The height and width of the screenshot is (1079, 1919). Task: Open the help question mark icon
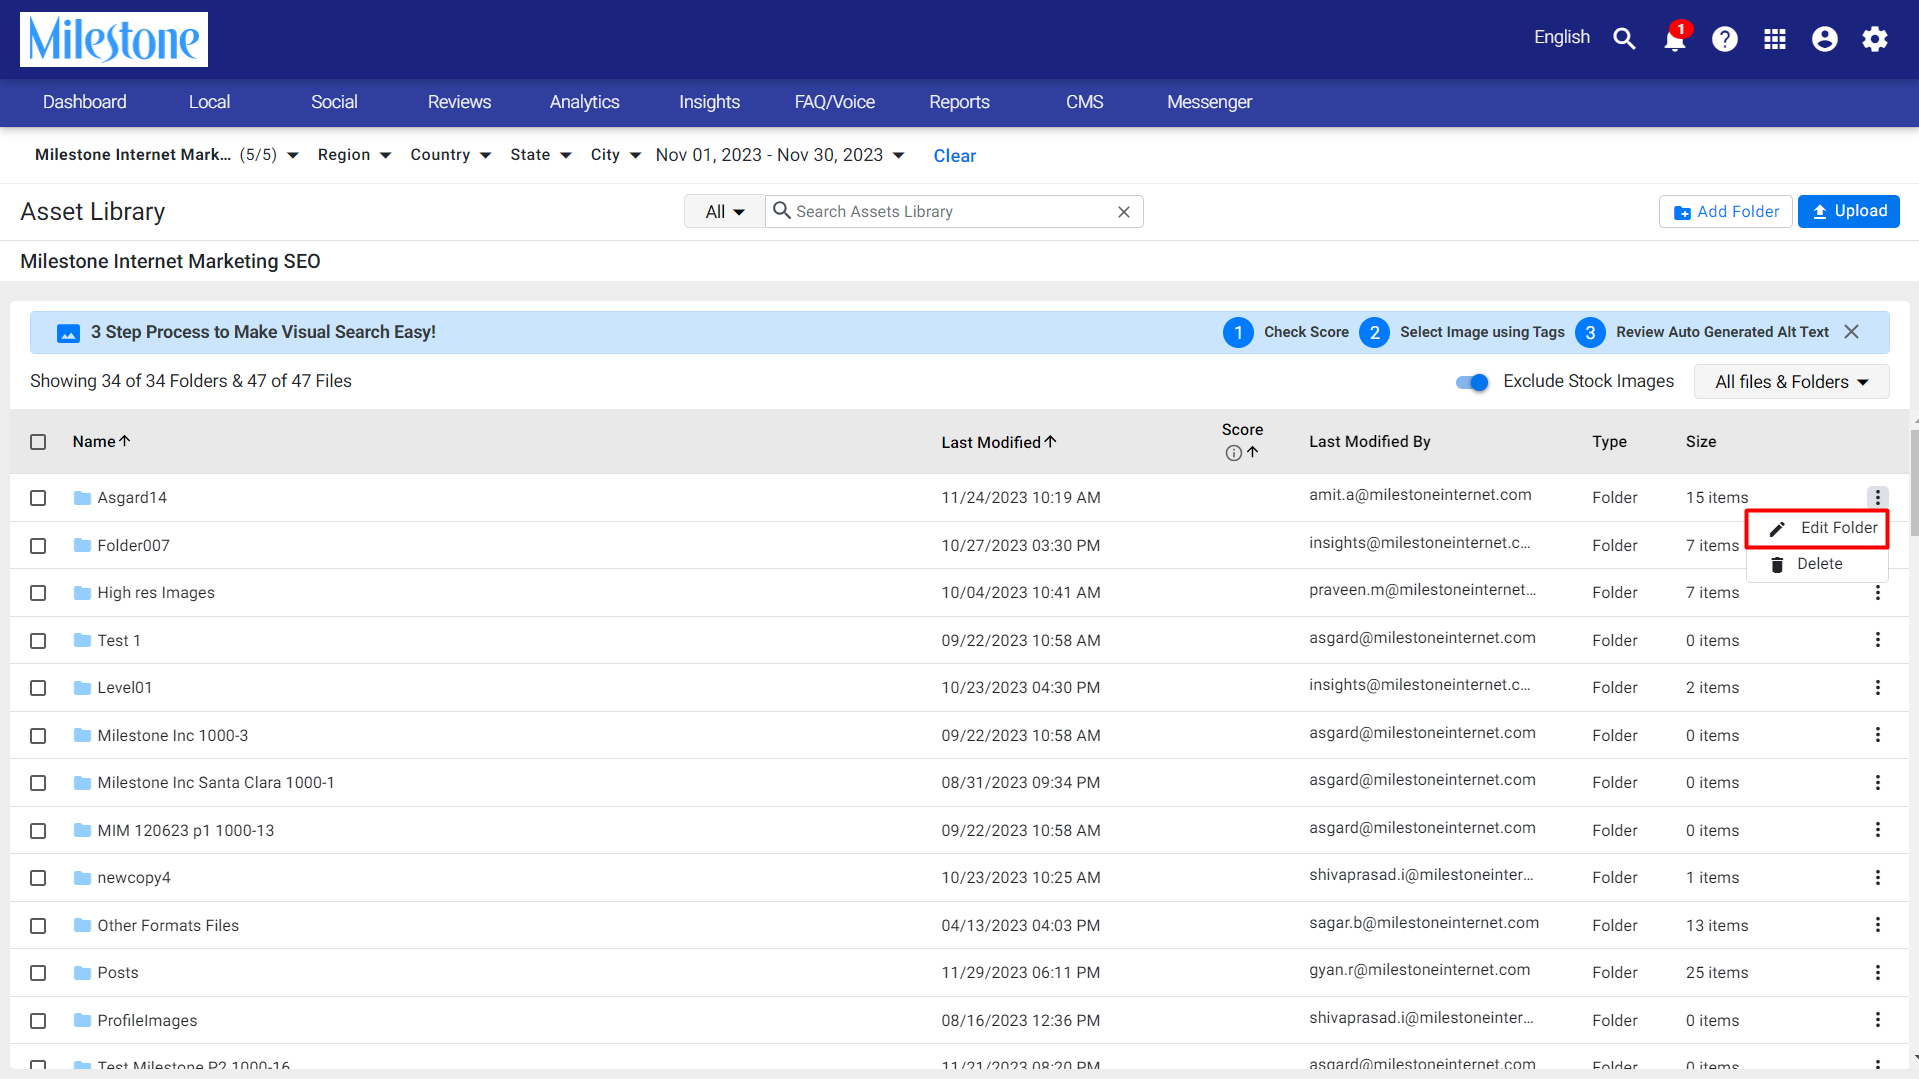point(1725,39)
